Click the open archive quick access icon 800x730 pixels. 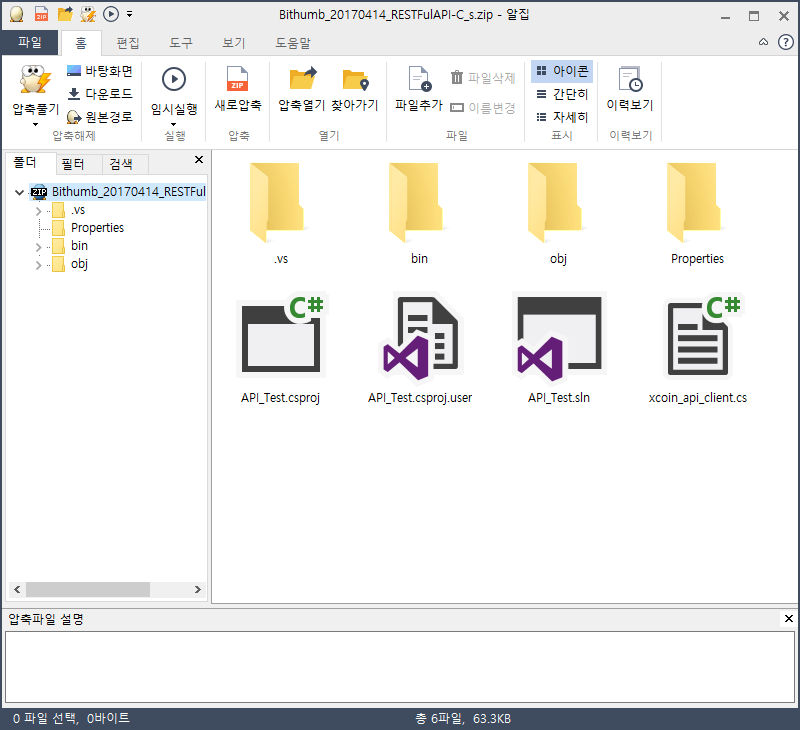(65, 14)
